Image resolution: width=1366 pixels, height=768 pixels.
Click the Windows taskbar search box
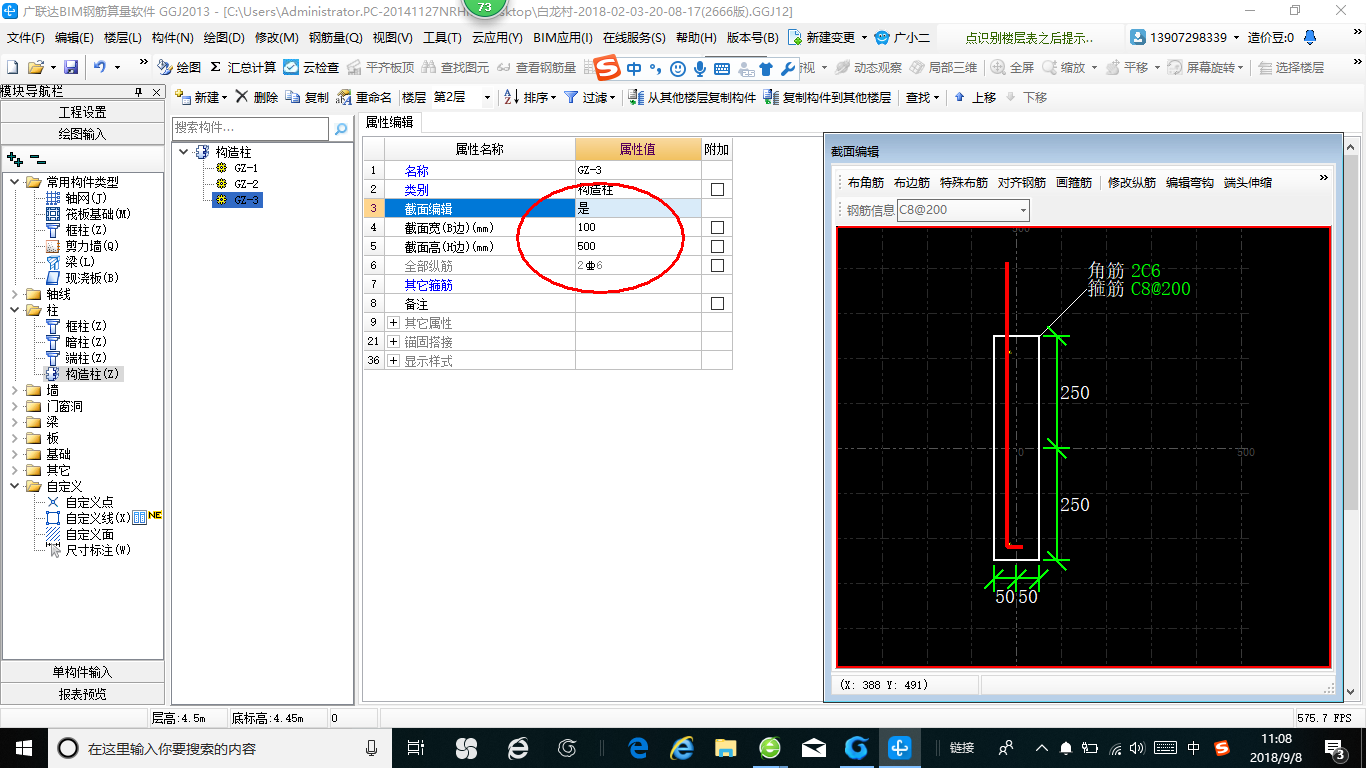(220, 748)
